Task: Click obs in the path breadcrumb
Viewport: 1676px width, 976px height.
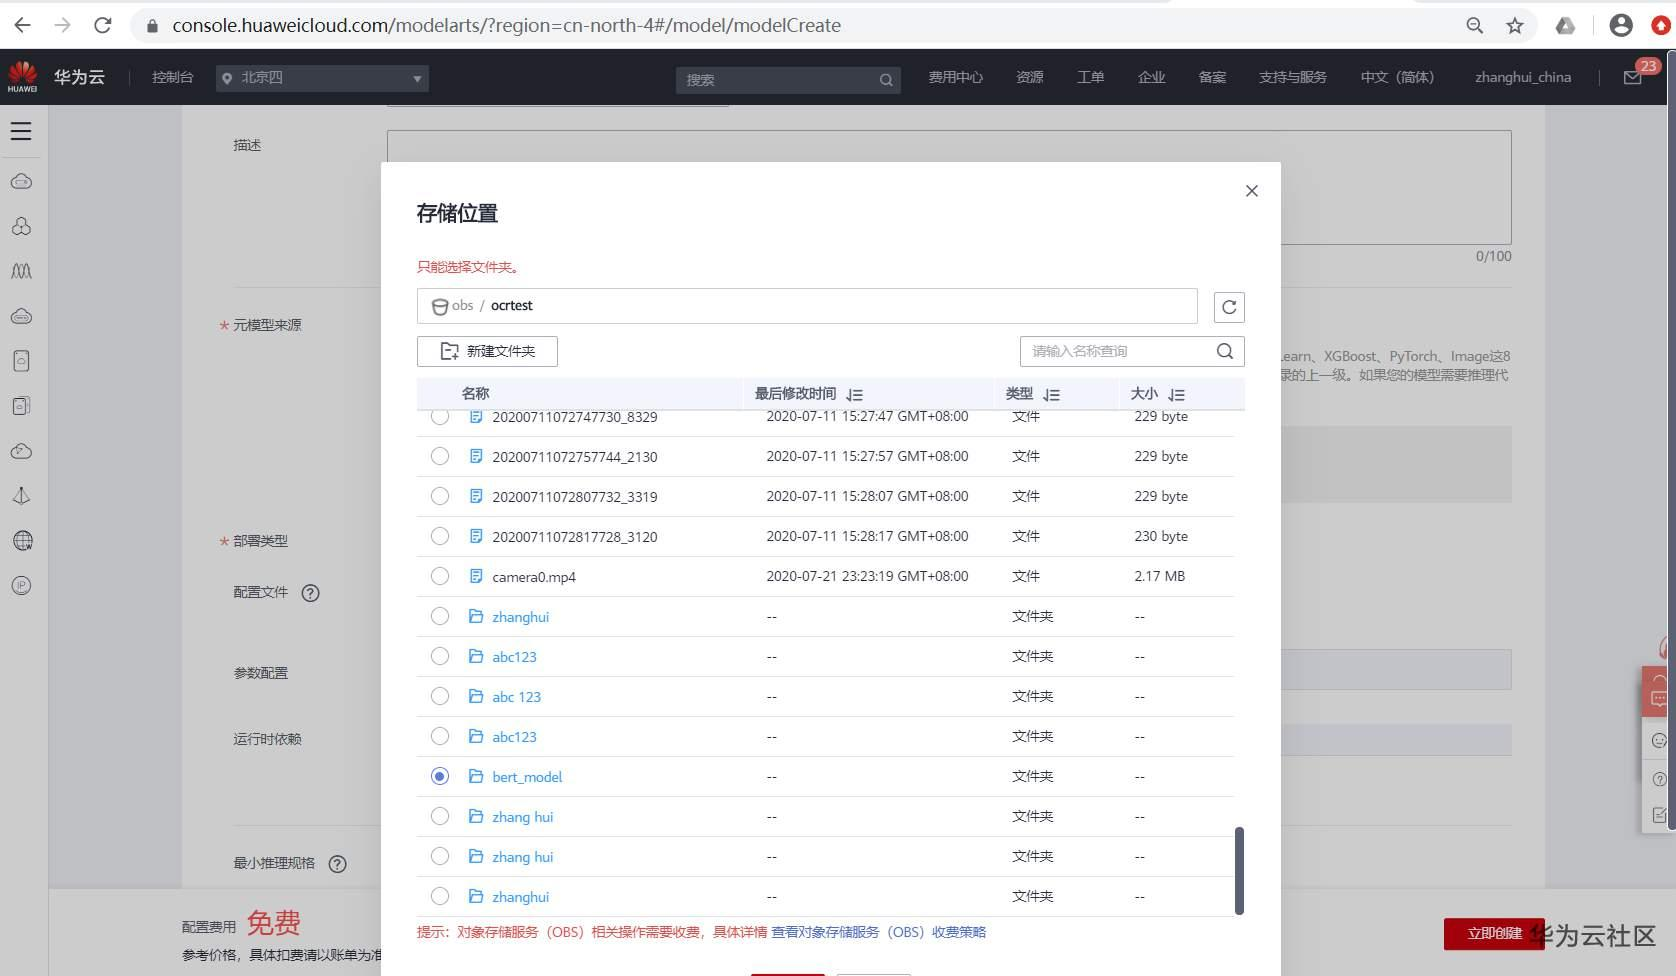Action: point(462,305)
